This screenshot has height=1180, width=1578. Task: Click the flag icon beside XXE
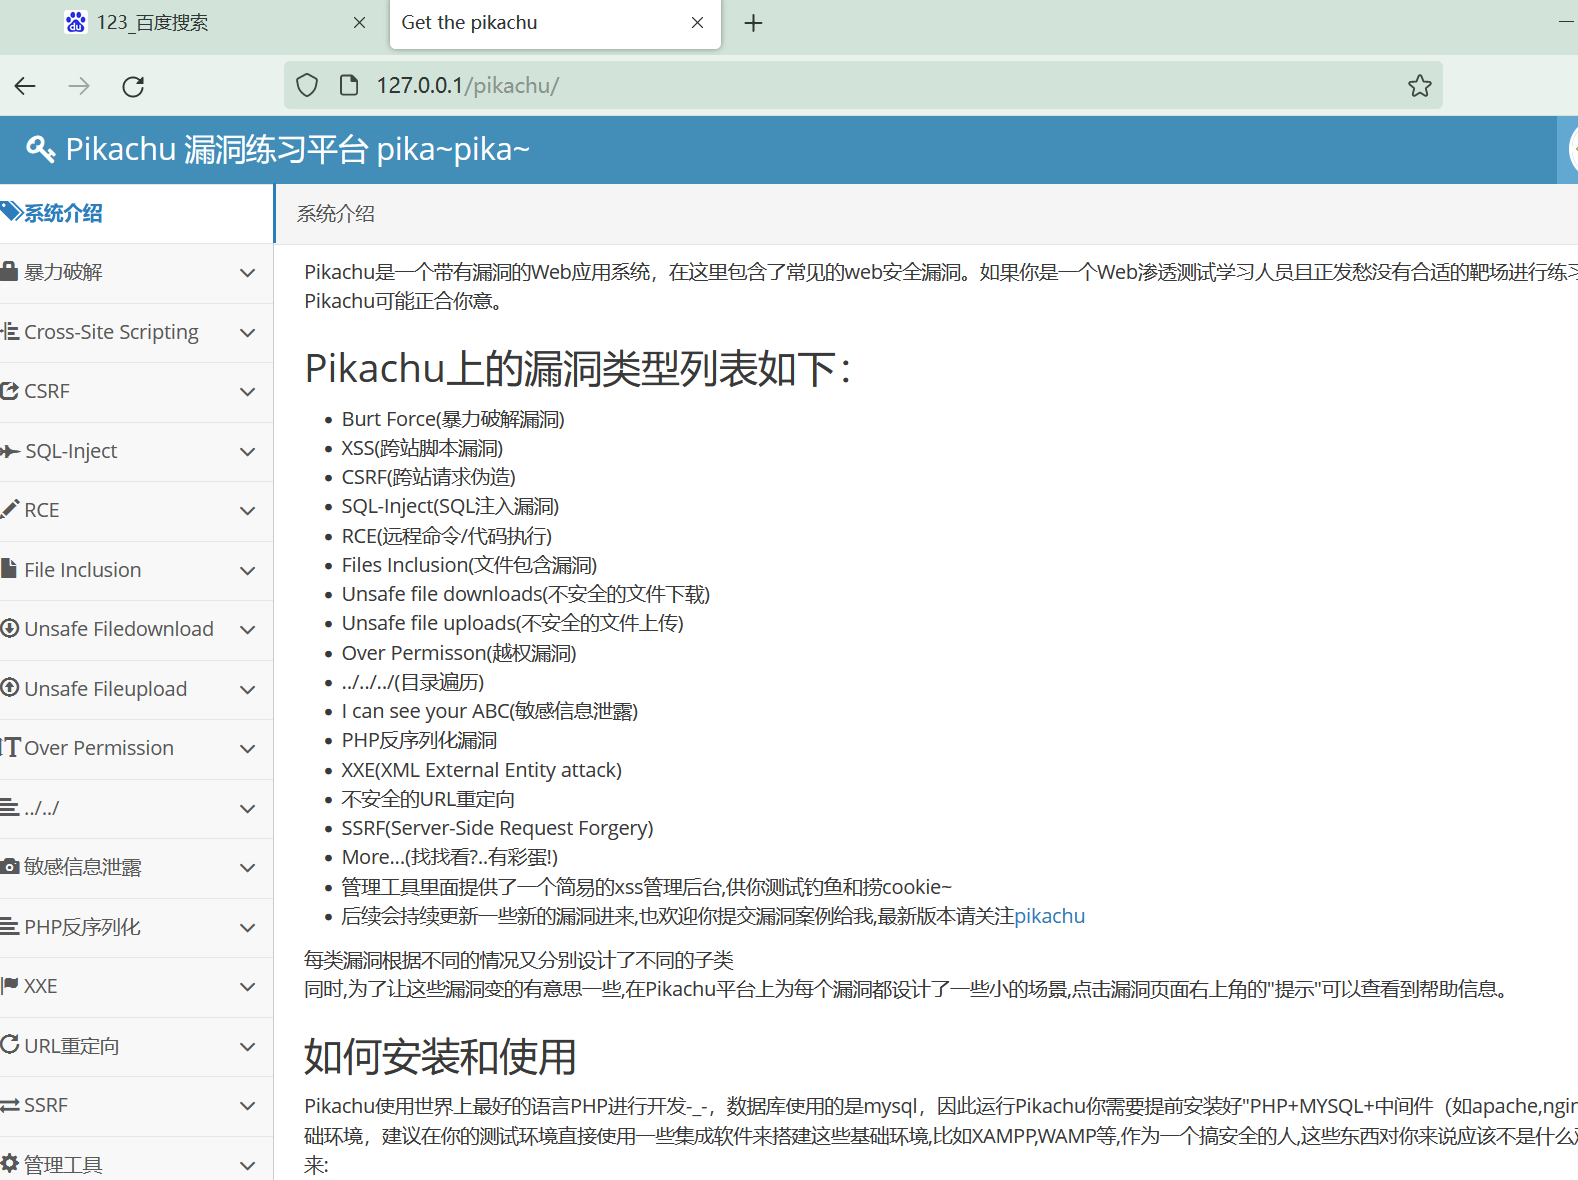10,986
